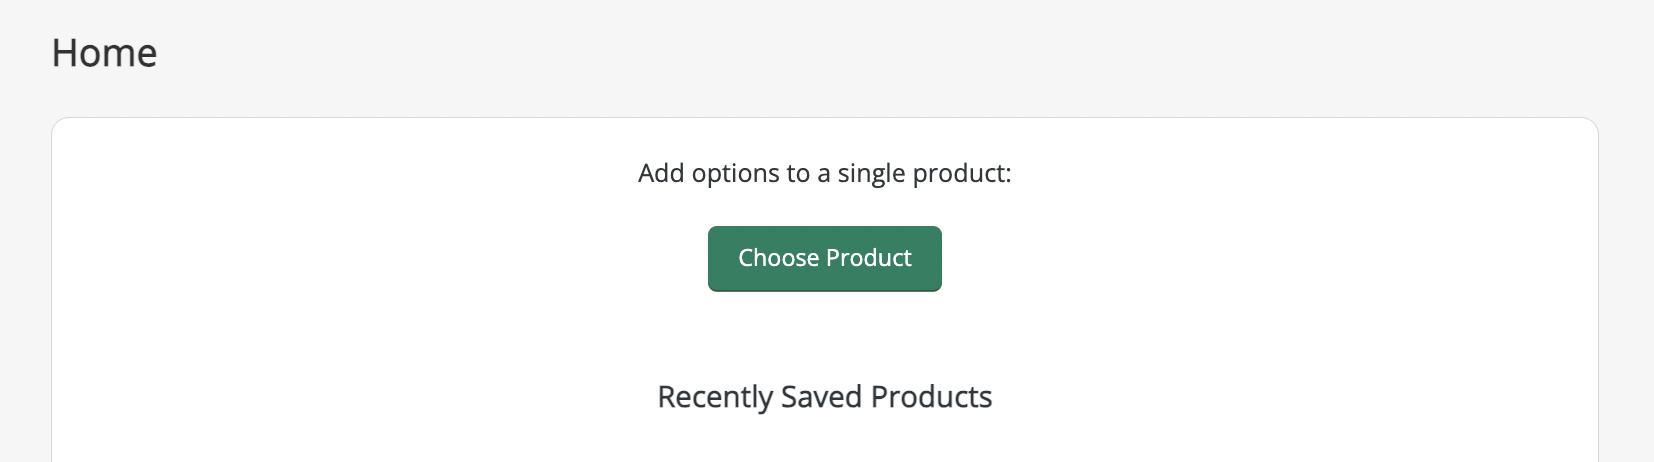The width and height of the screenshot is (1654, 462).
Task: Click blank space between Choose Product and Recently Saved Products
Action: (824, 335)
